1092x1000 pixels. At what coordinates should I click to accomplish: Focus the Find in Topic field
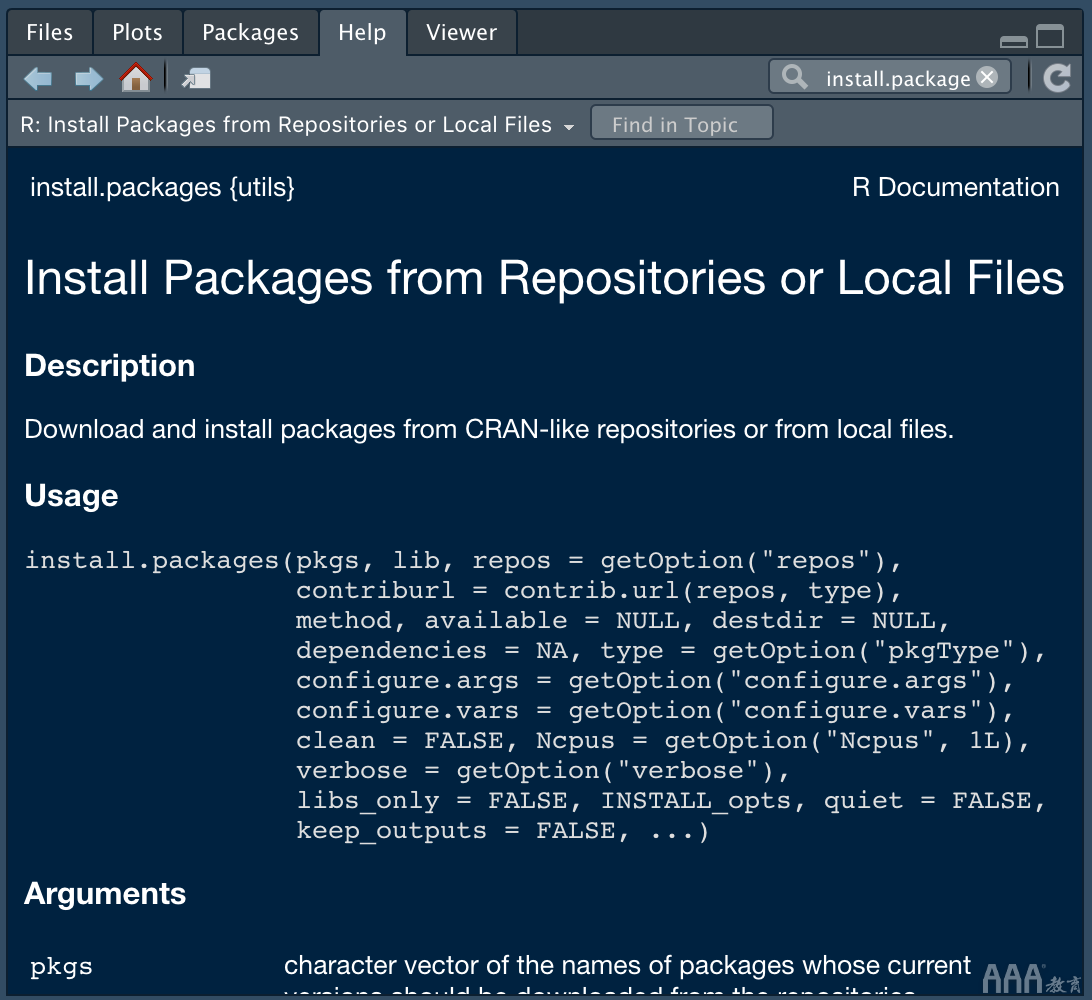pyautogui.click(x=681, y=125)
